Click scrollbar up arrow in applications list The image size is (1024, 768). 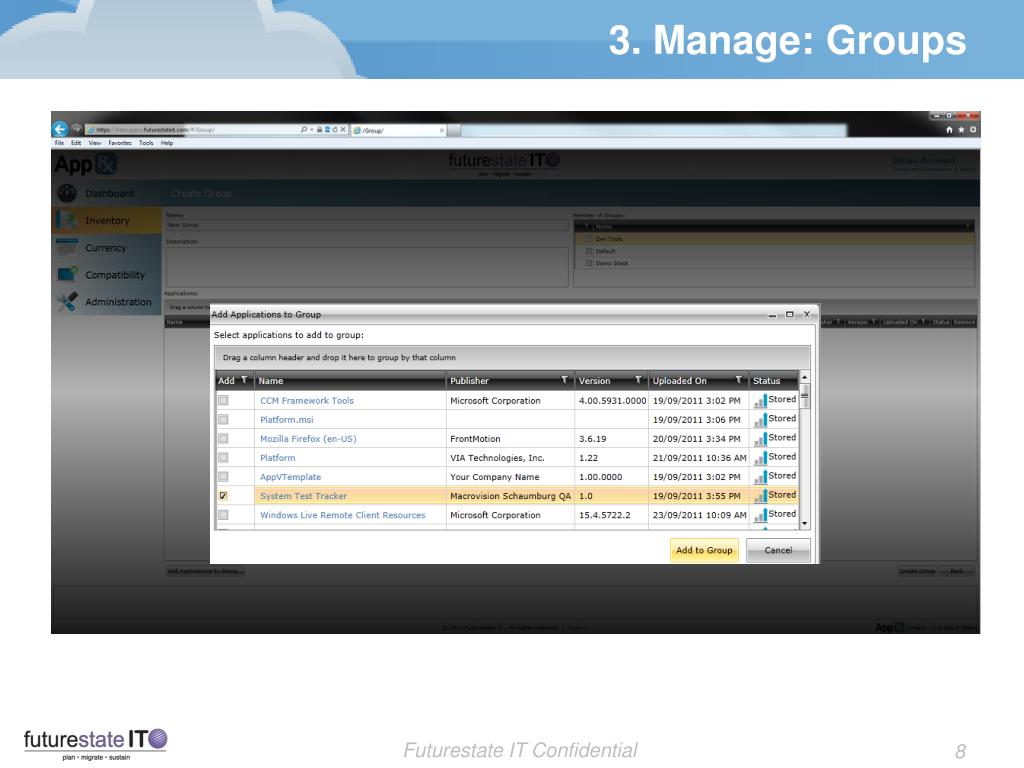point(805,377)
